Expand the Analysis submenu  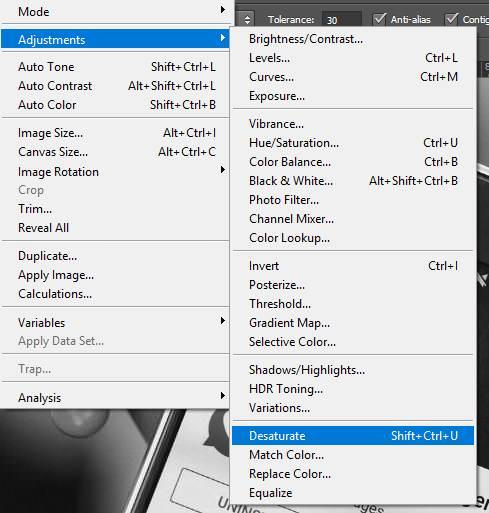click(x=115, y=397)
